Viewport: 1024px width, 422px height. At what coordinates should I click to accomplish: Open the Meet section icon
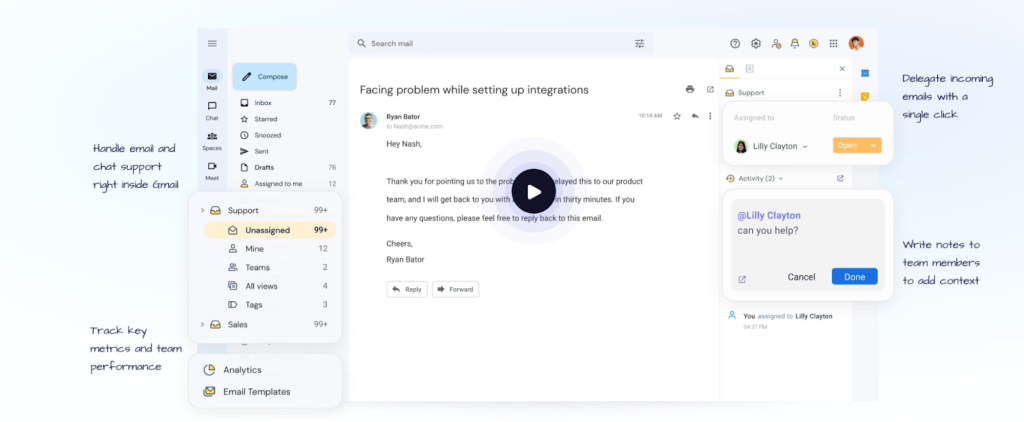coord(212,166)
